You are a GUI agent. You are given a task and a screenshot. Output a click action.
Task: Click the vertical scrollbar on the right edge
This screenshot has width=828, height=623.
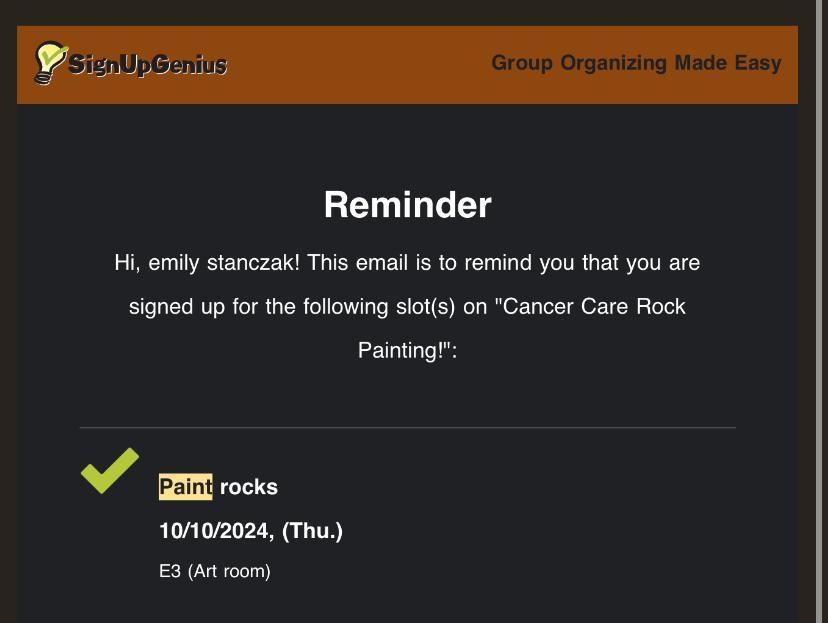coord(818,300)
